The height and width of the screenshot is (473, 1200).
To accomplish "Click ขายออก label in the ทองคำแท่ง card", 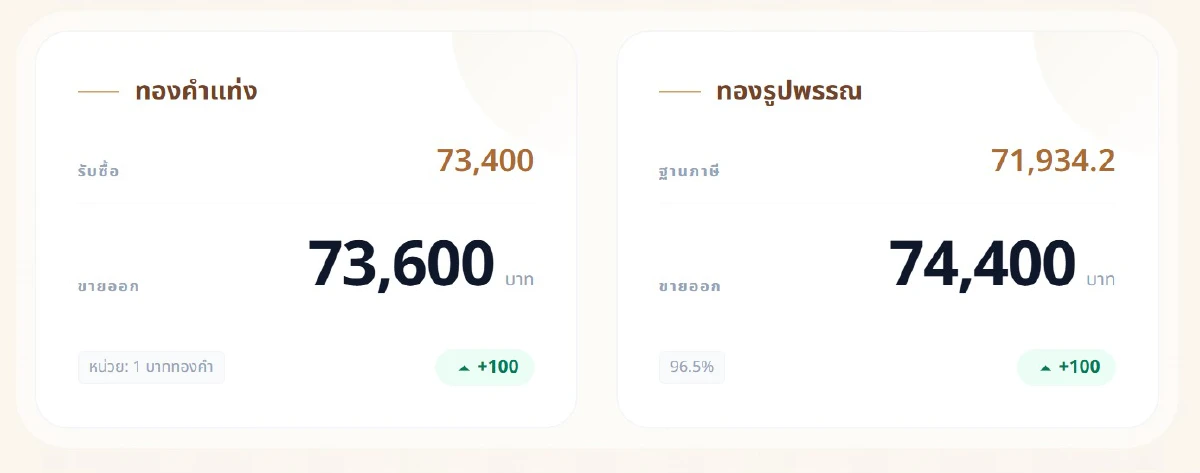I will 108,286.
